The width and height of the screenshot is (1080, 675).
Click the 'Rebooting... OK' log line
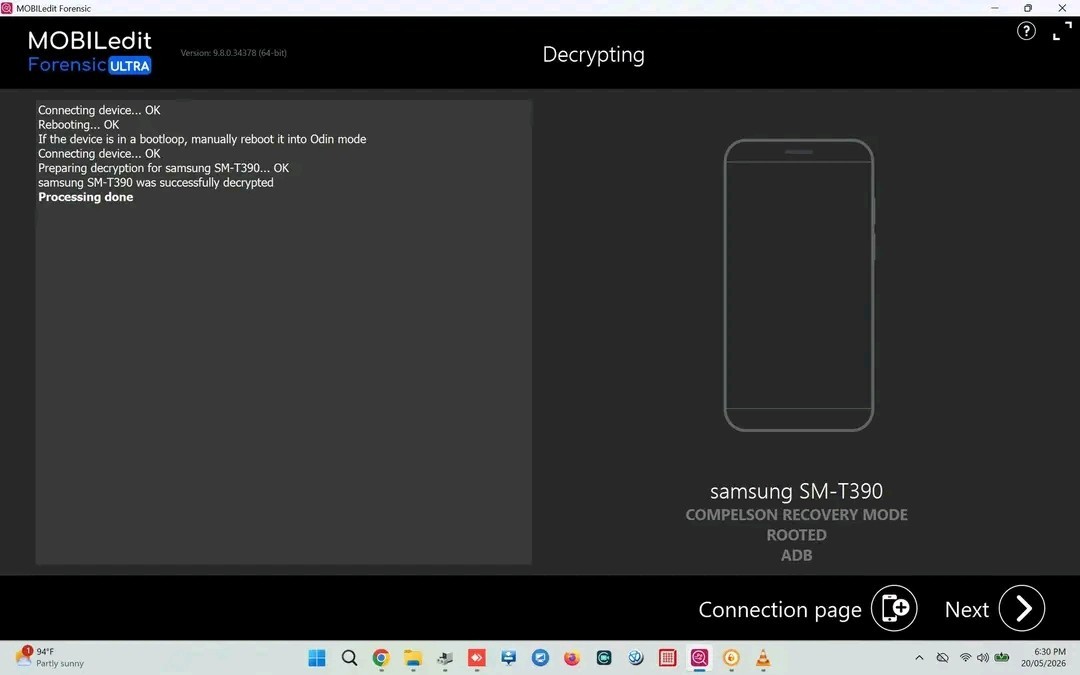79,125
